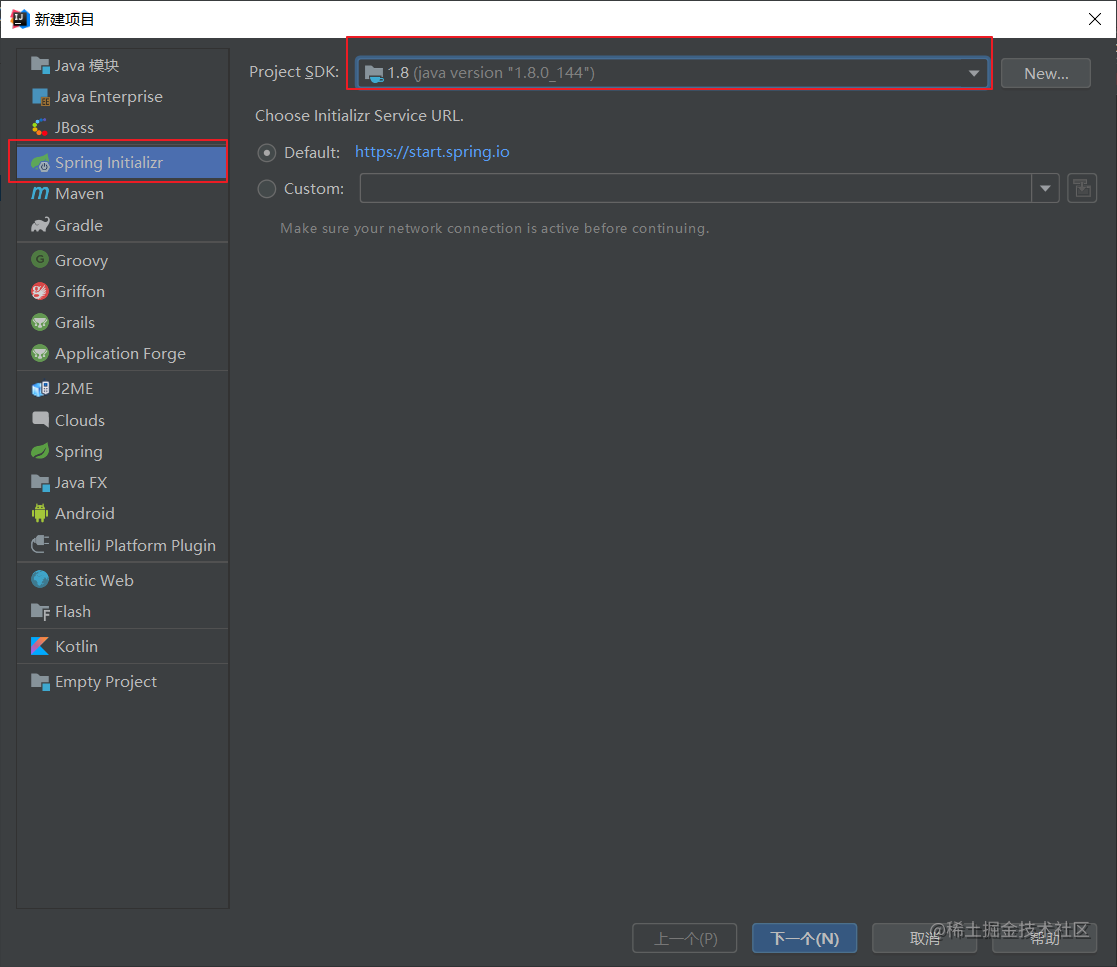
Task: Click the Maven m icon
Action: (40, 193)
